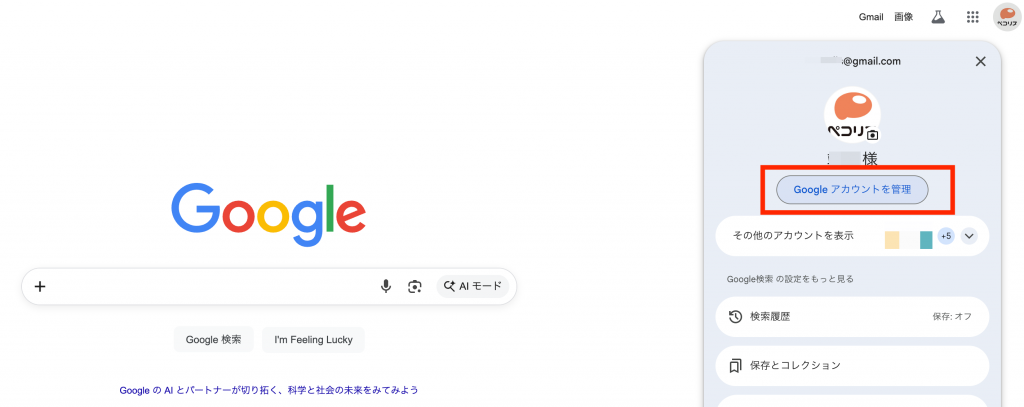Image resolution: width=1024 pixels, height=407 pixels.
Task: Expand other accounts chevron arrow
Action: pyautogui.click(x=969, y=236)
